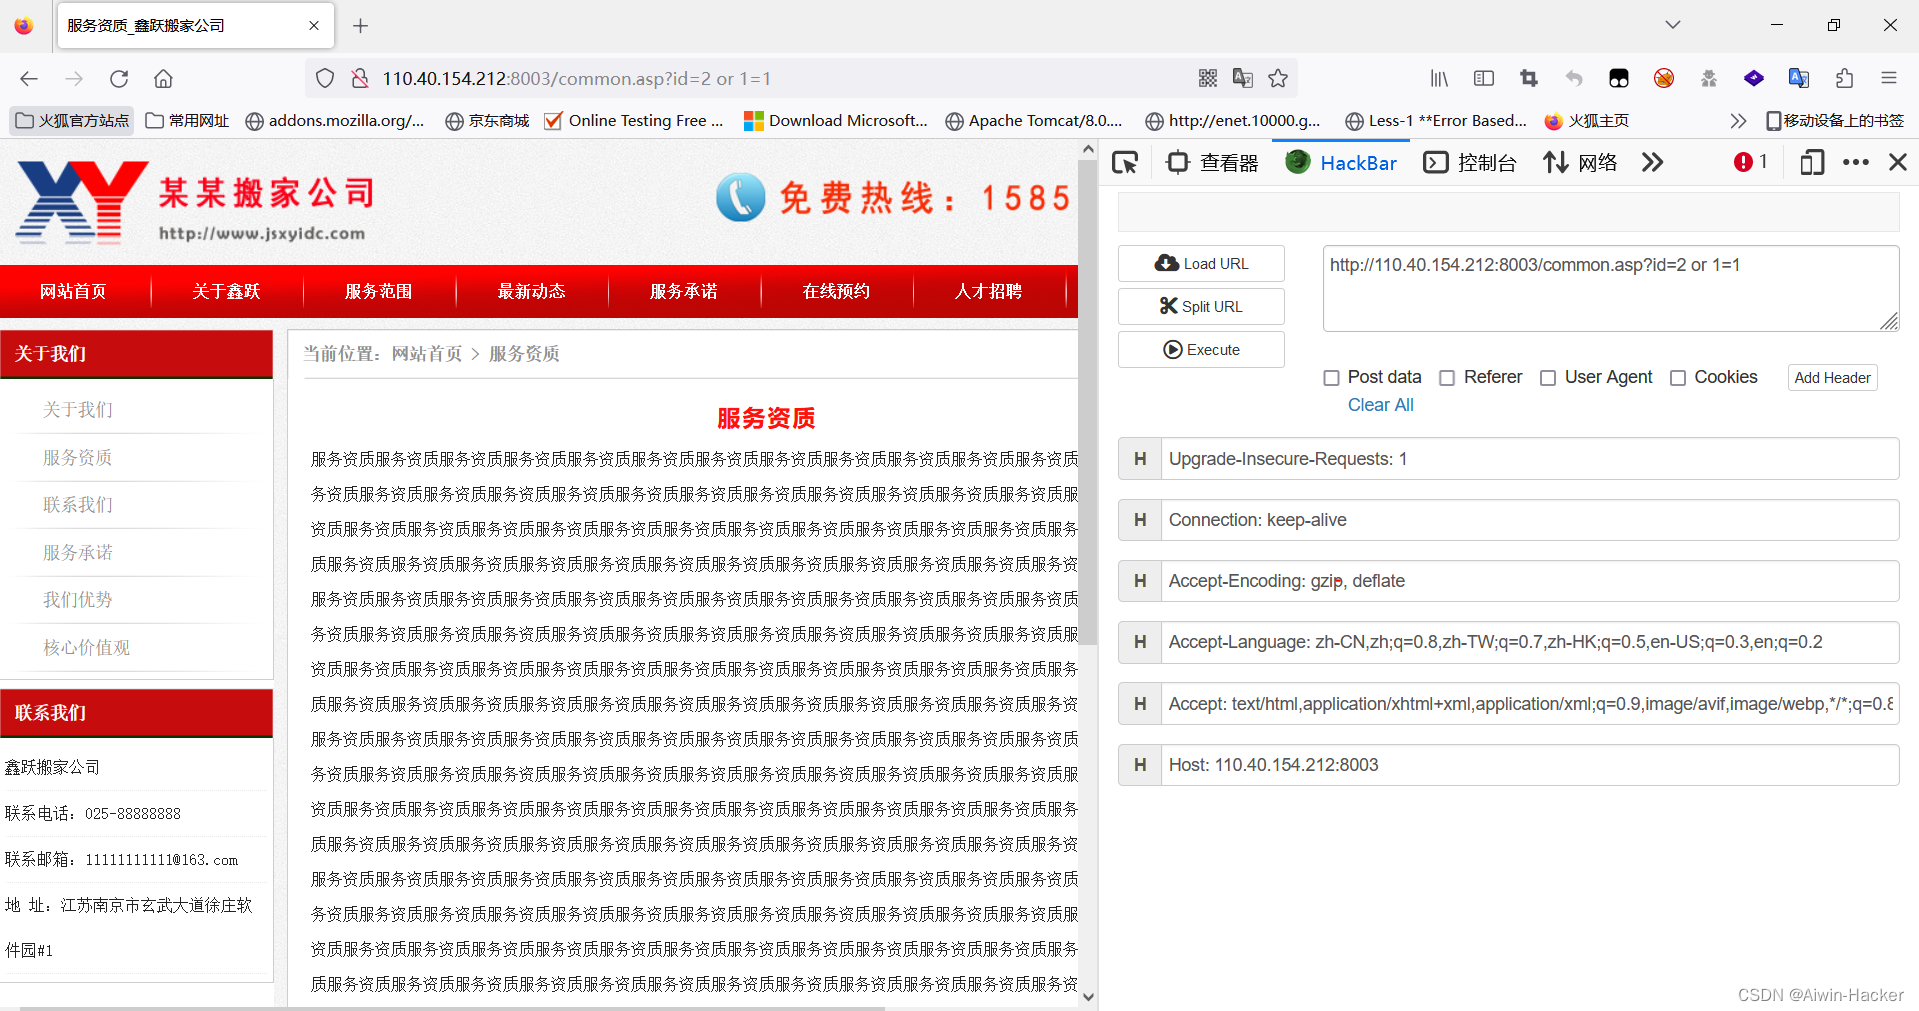
Task: Open 联系我们 link in sidebar list
Action: tap(78, 505)
